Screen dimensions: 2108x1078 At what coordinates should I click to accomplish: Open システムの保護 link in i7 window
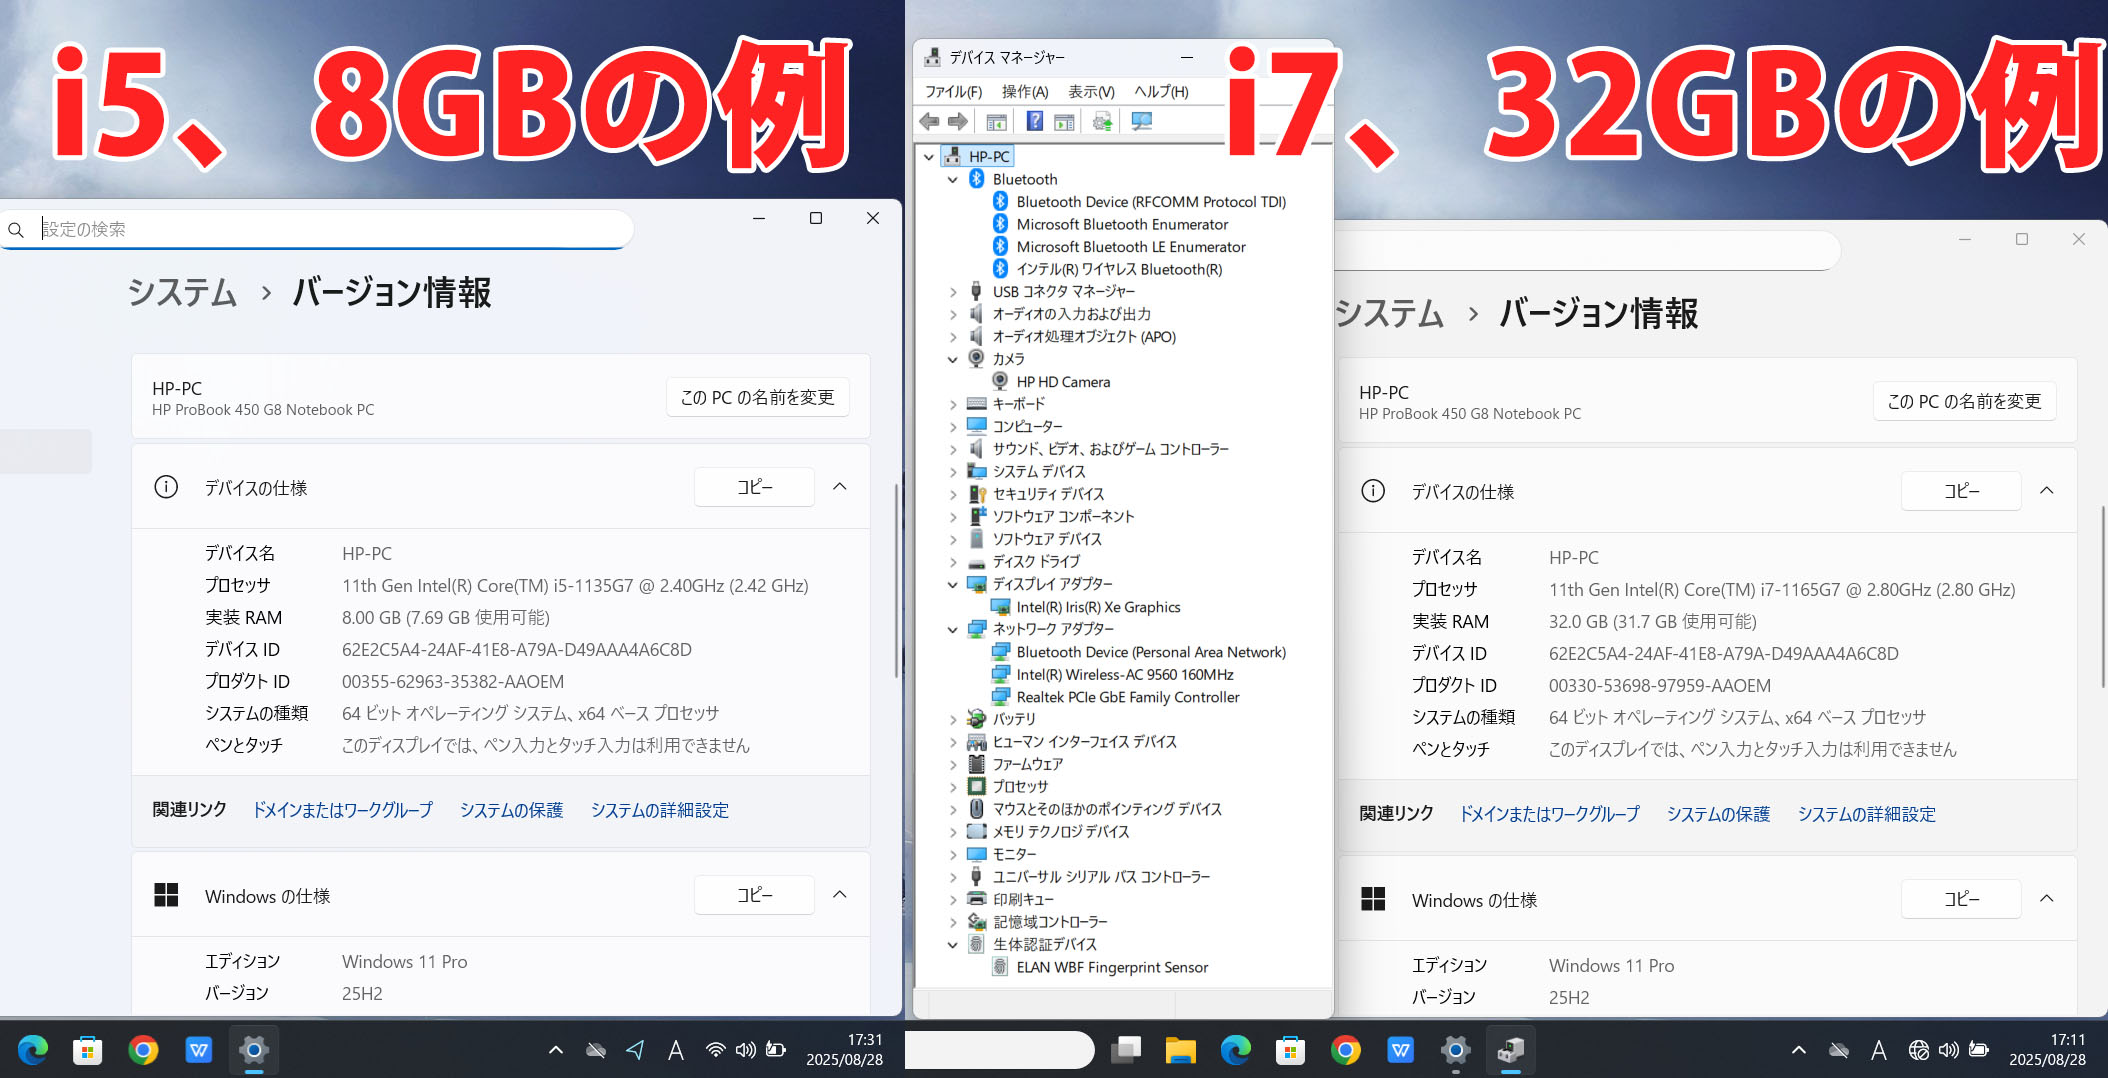click(1719, 814)
